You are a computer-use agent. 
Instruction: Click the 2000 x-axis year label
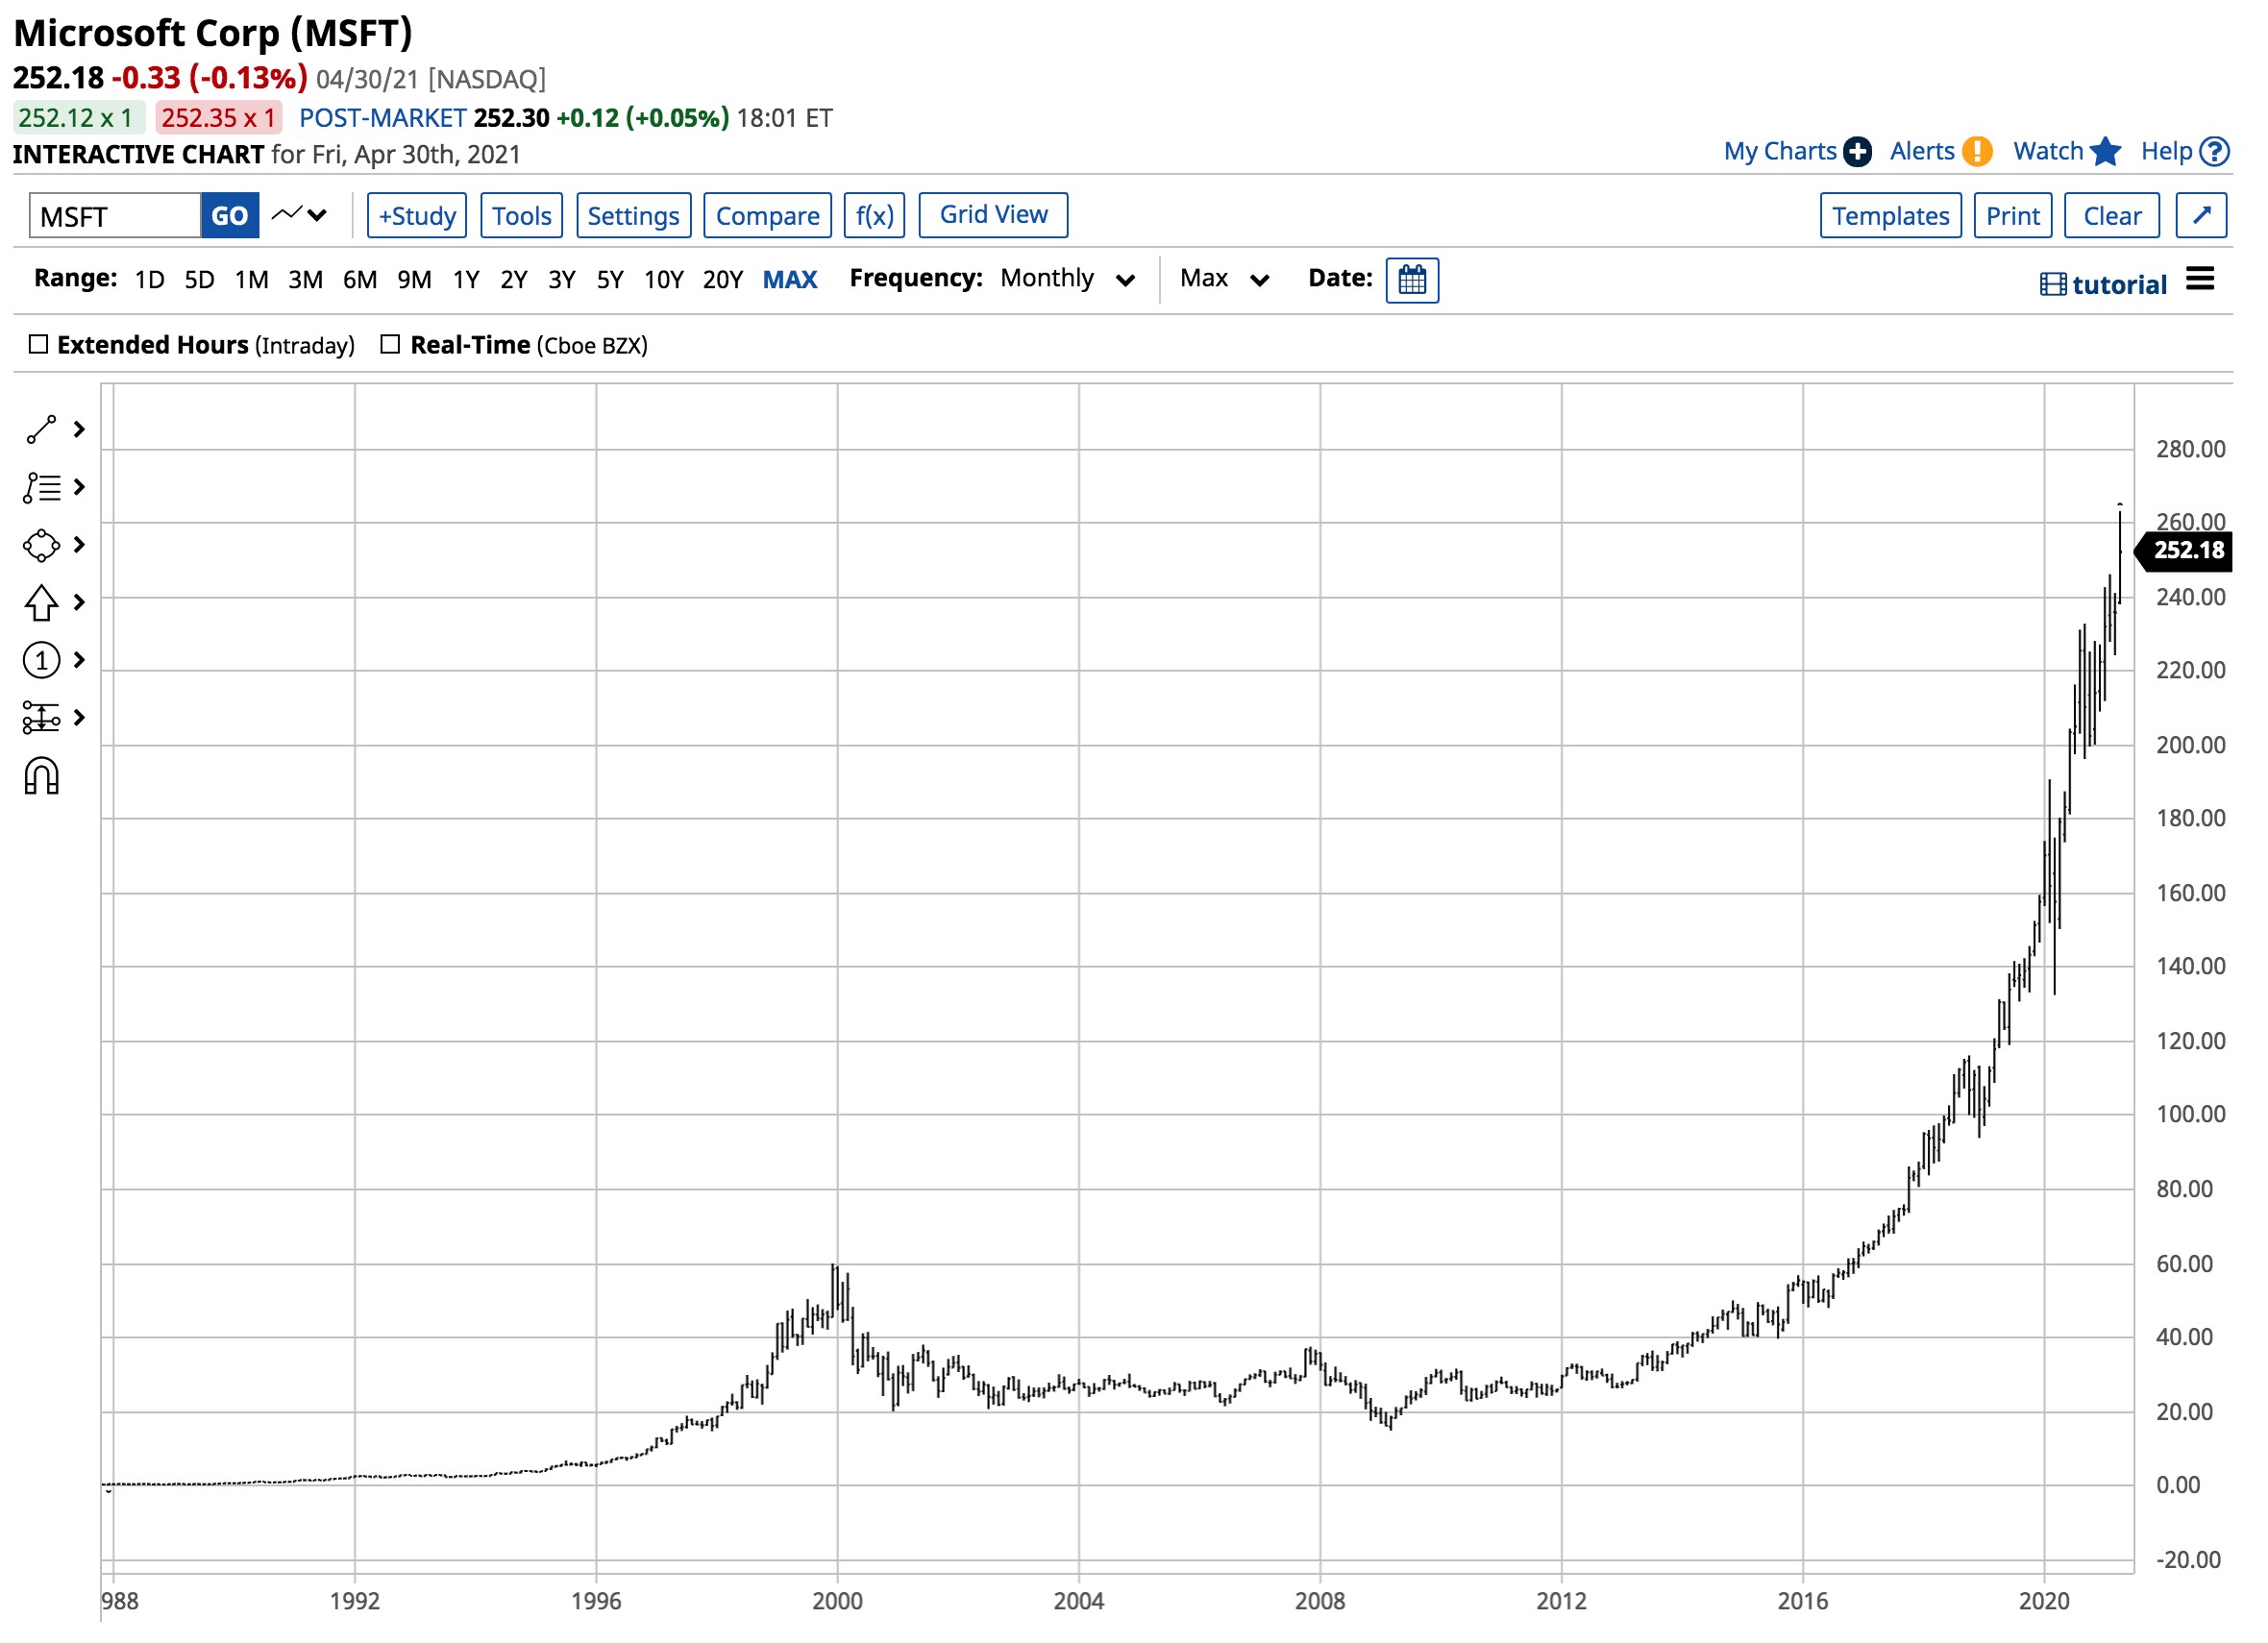coord(839,1604)
